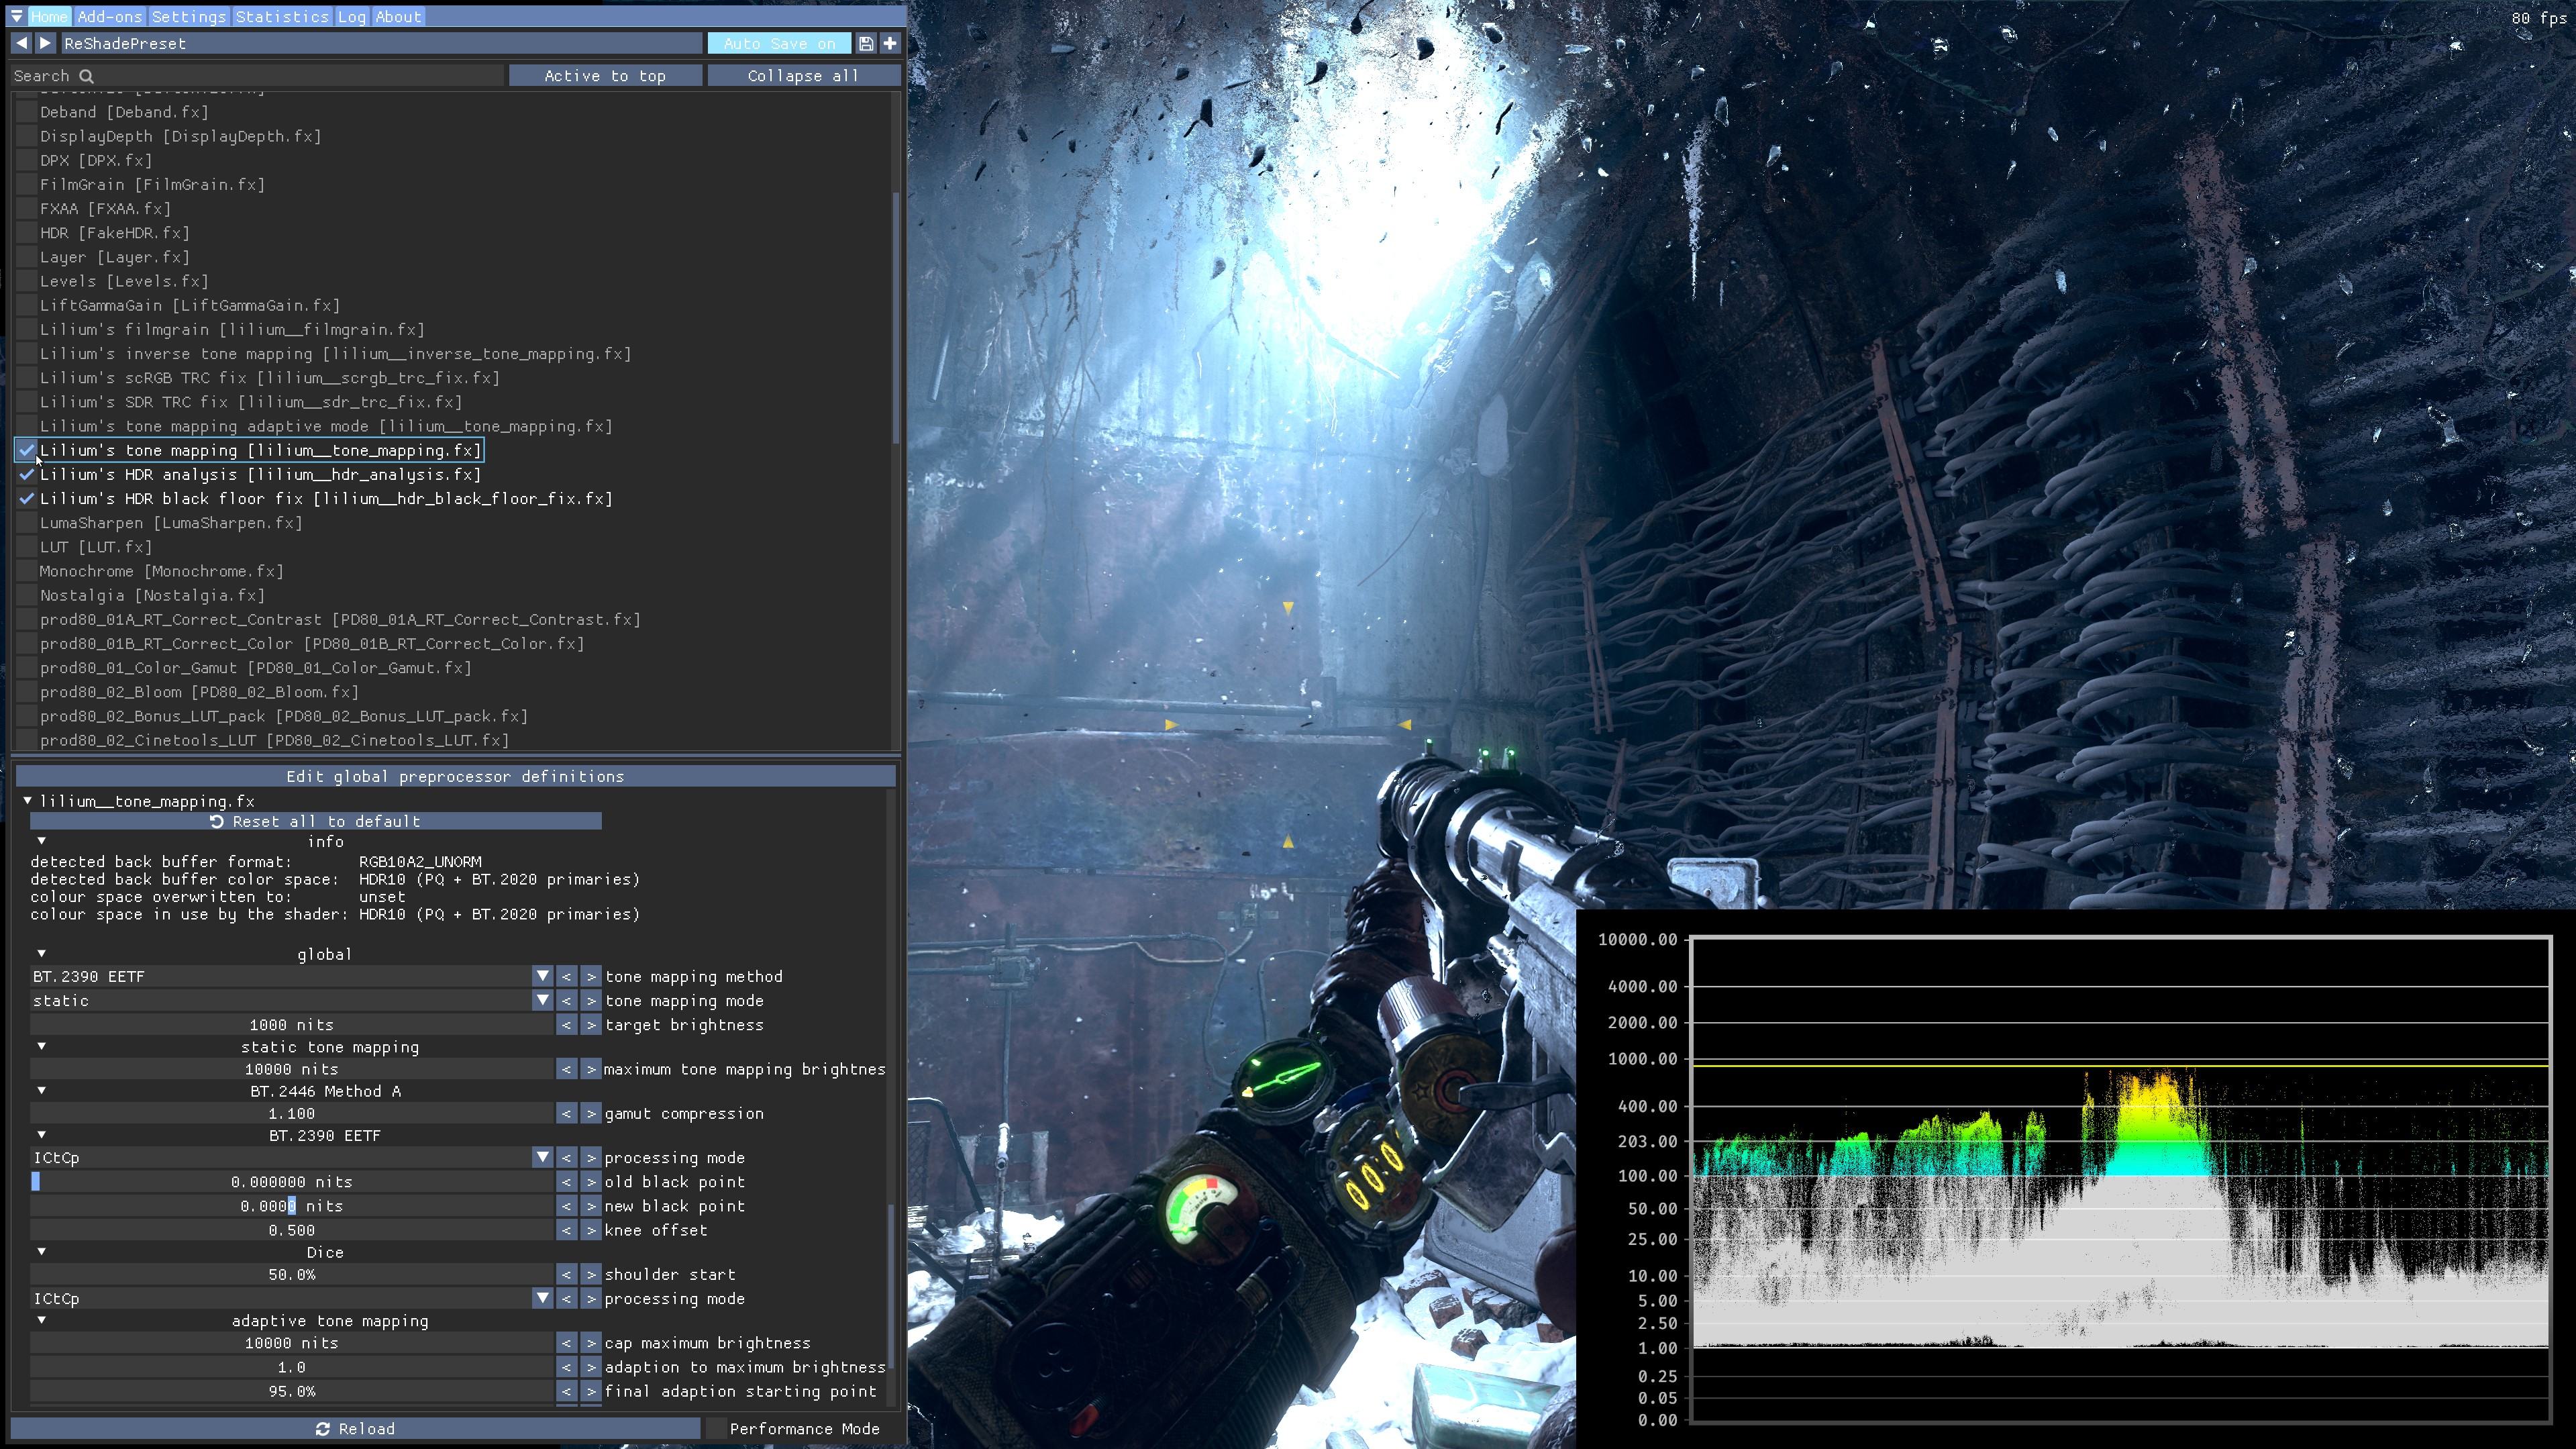Click the Collapse all button
Viewport: 2576px width, 1449px height.
803,76
